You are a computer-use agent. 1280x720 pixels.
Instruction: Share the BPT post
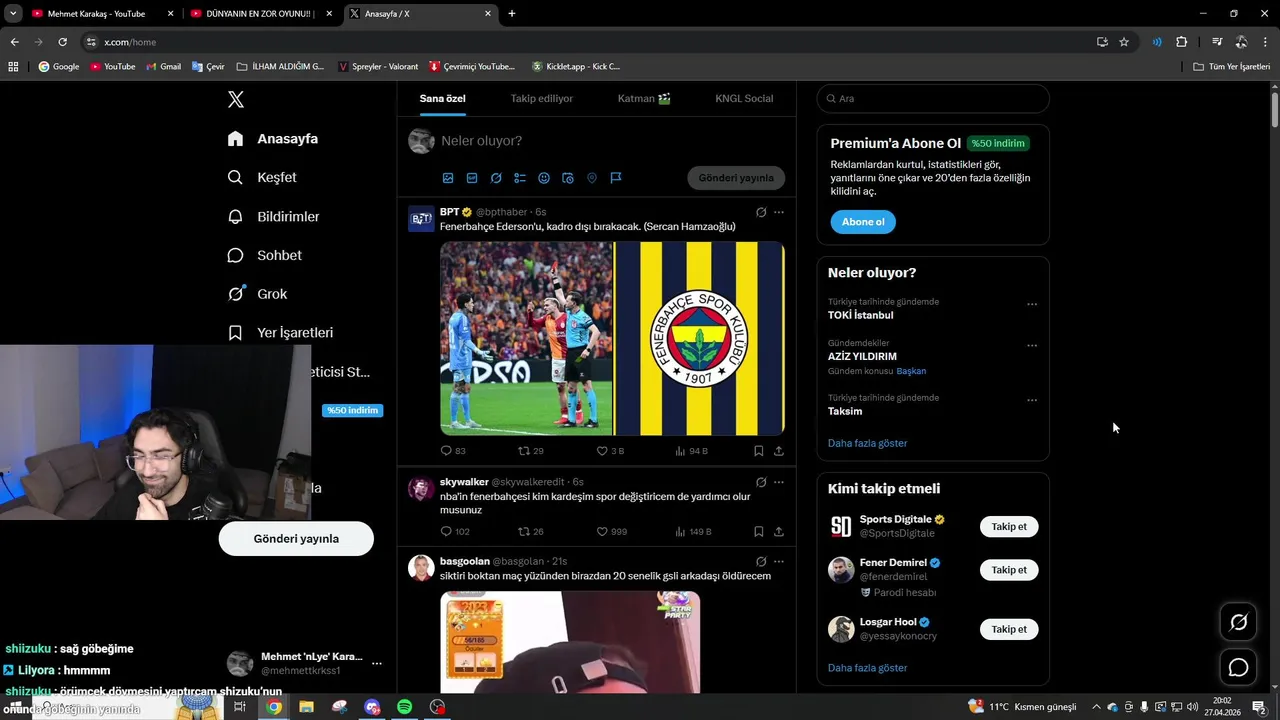tap(779, 451)
